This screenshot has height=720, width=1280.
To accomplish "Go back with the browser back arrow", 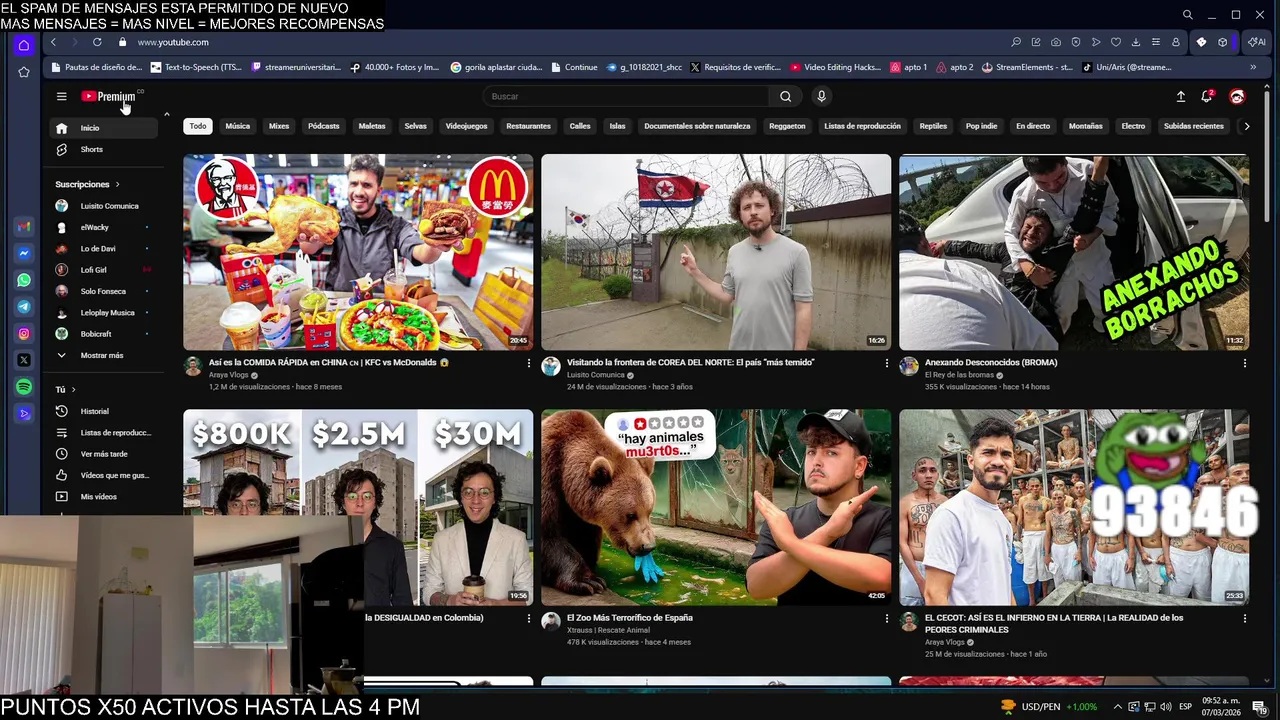I will [53, 42].
